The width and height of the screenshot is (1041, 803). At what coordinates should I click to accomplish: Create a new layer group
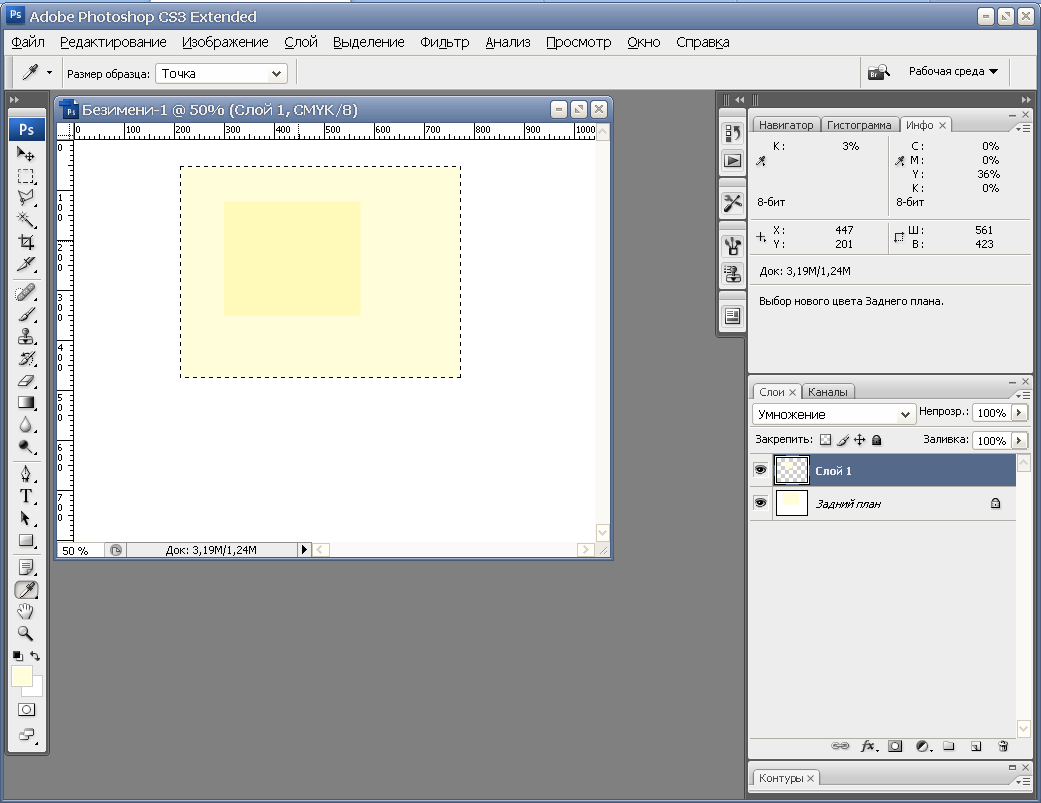pyautogui.click(x=949, y=746)
